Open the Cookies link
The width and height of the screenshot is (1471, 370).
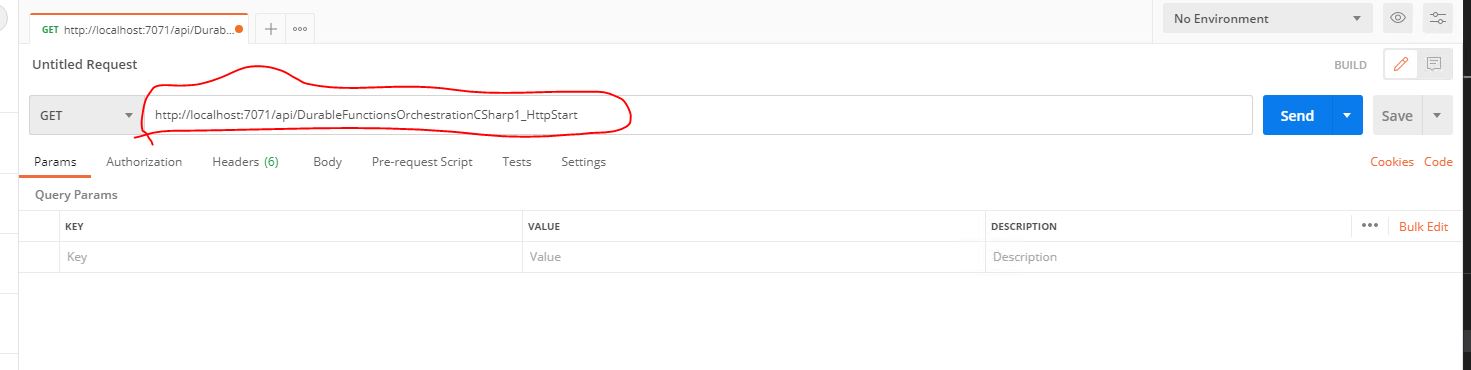pos(1392,161)
